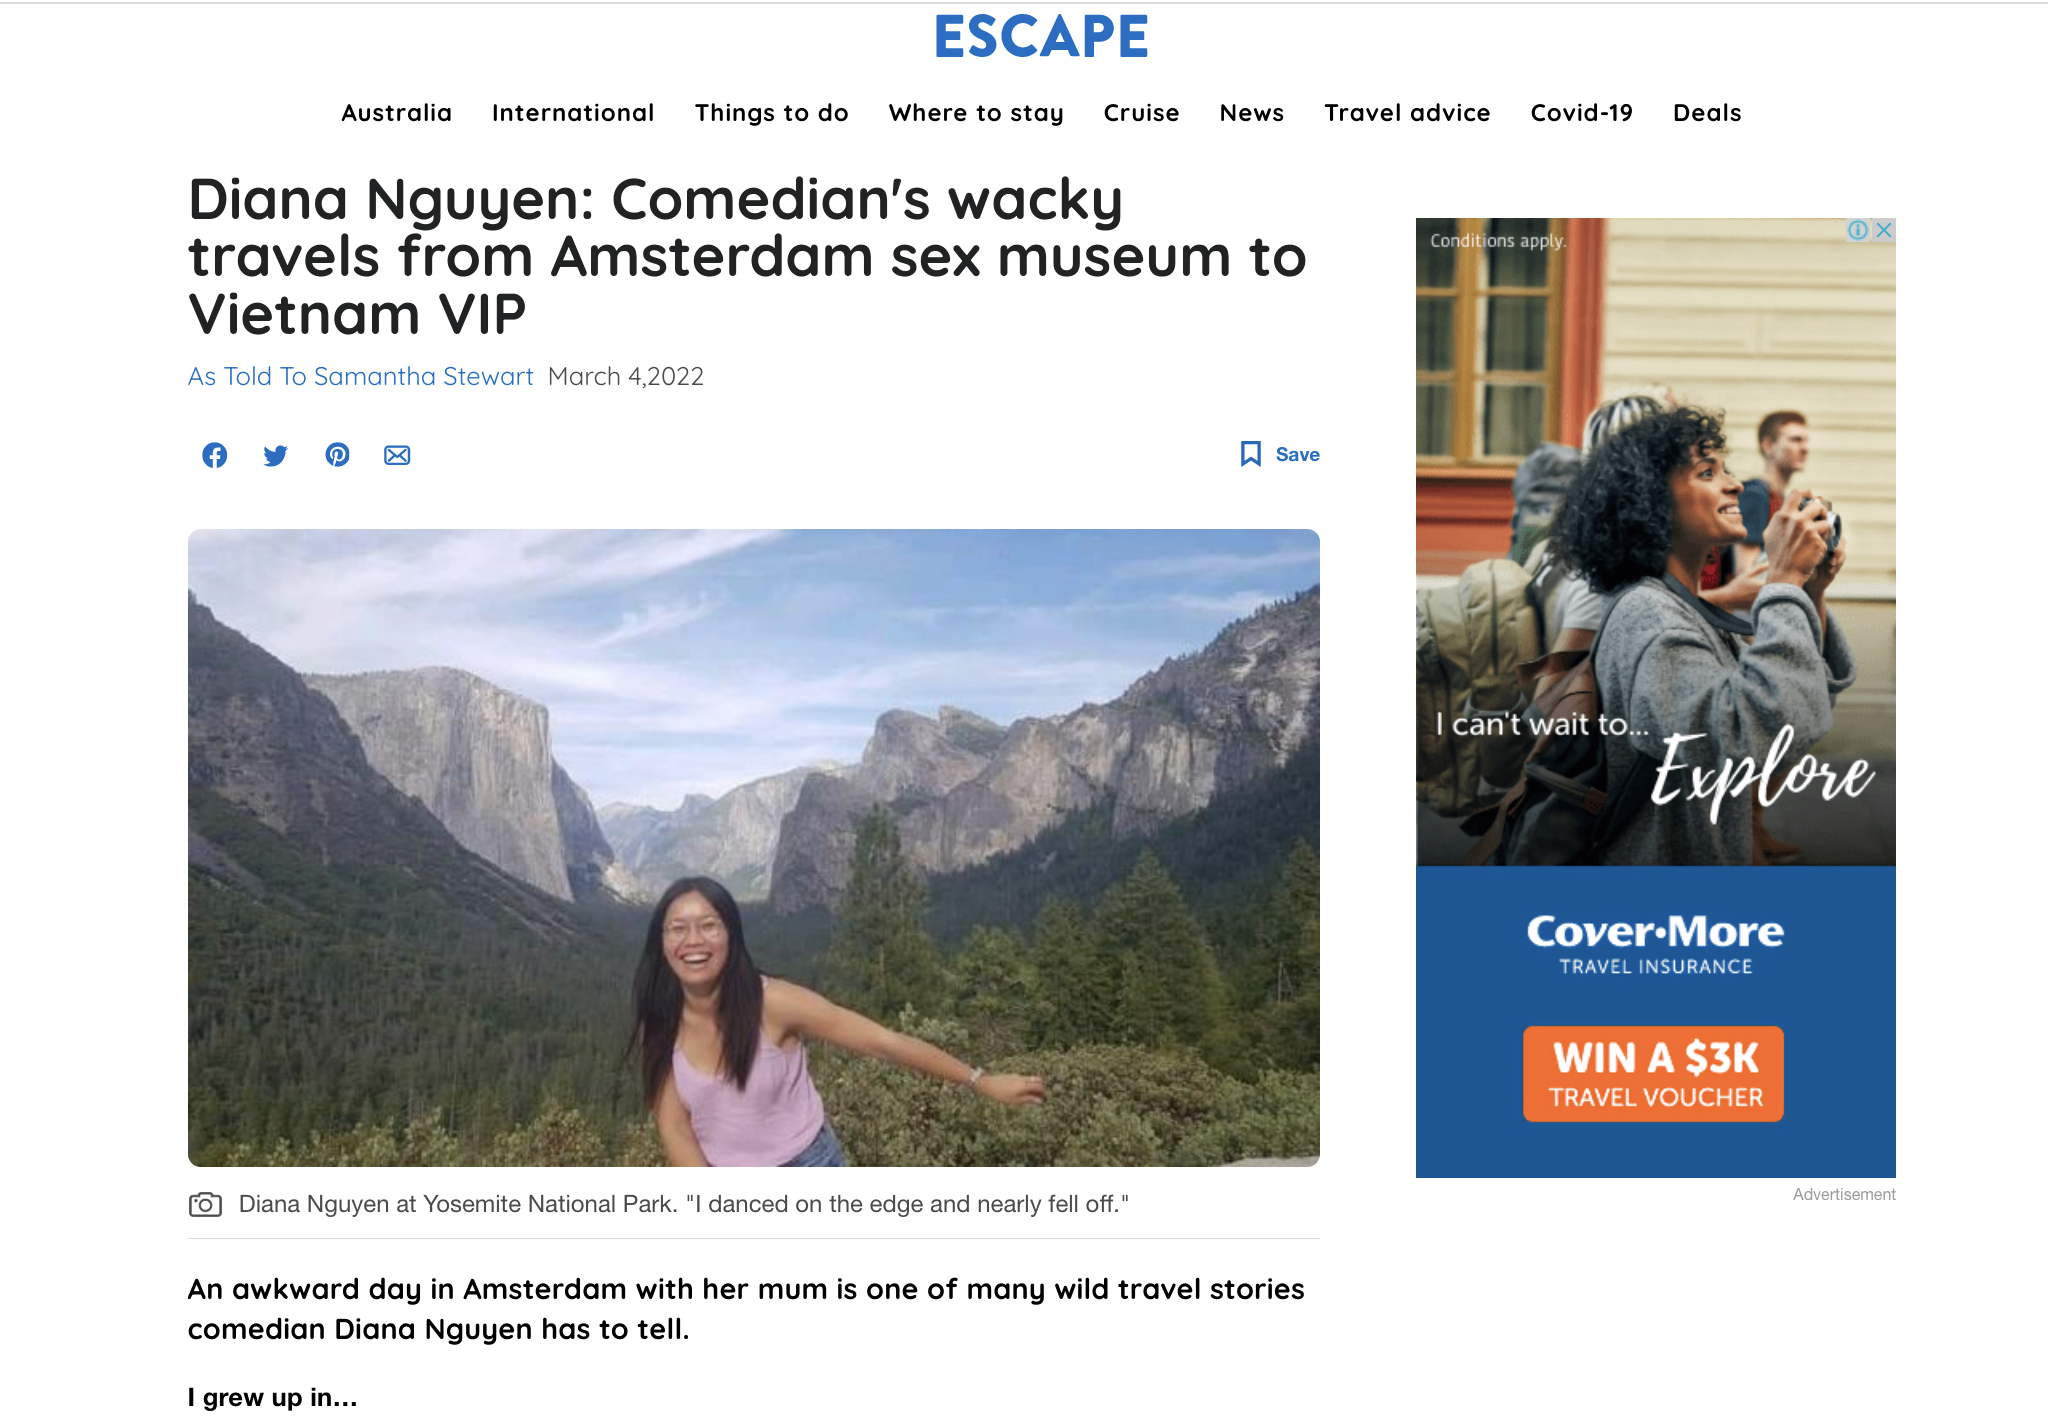Open Covid-19 section
The height and width of the screenshot is (1428, 2048).
tap(1582, 113)
